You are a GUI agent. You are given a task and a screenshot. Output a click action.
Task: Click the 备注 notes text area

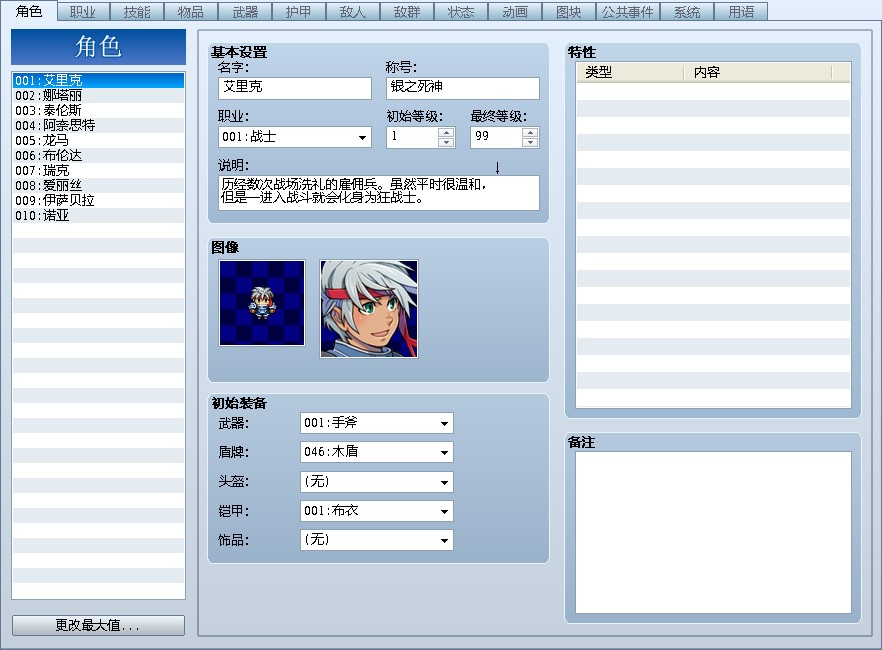click(x=713, y=532)
